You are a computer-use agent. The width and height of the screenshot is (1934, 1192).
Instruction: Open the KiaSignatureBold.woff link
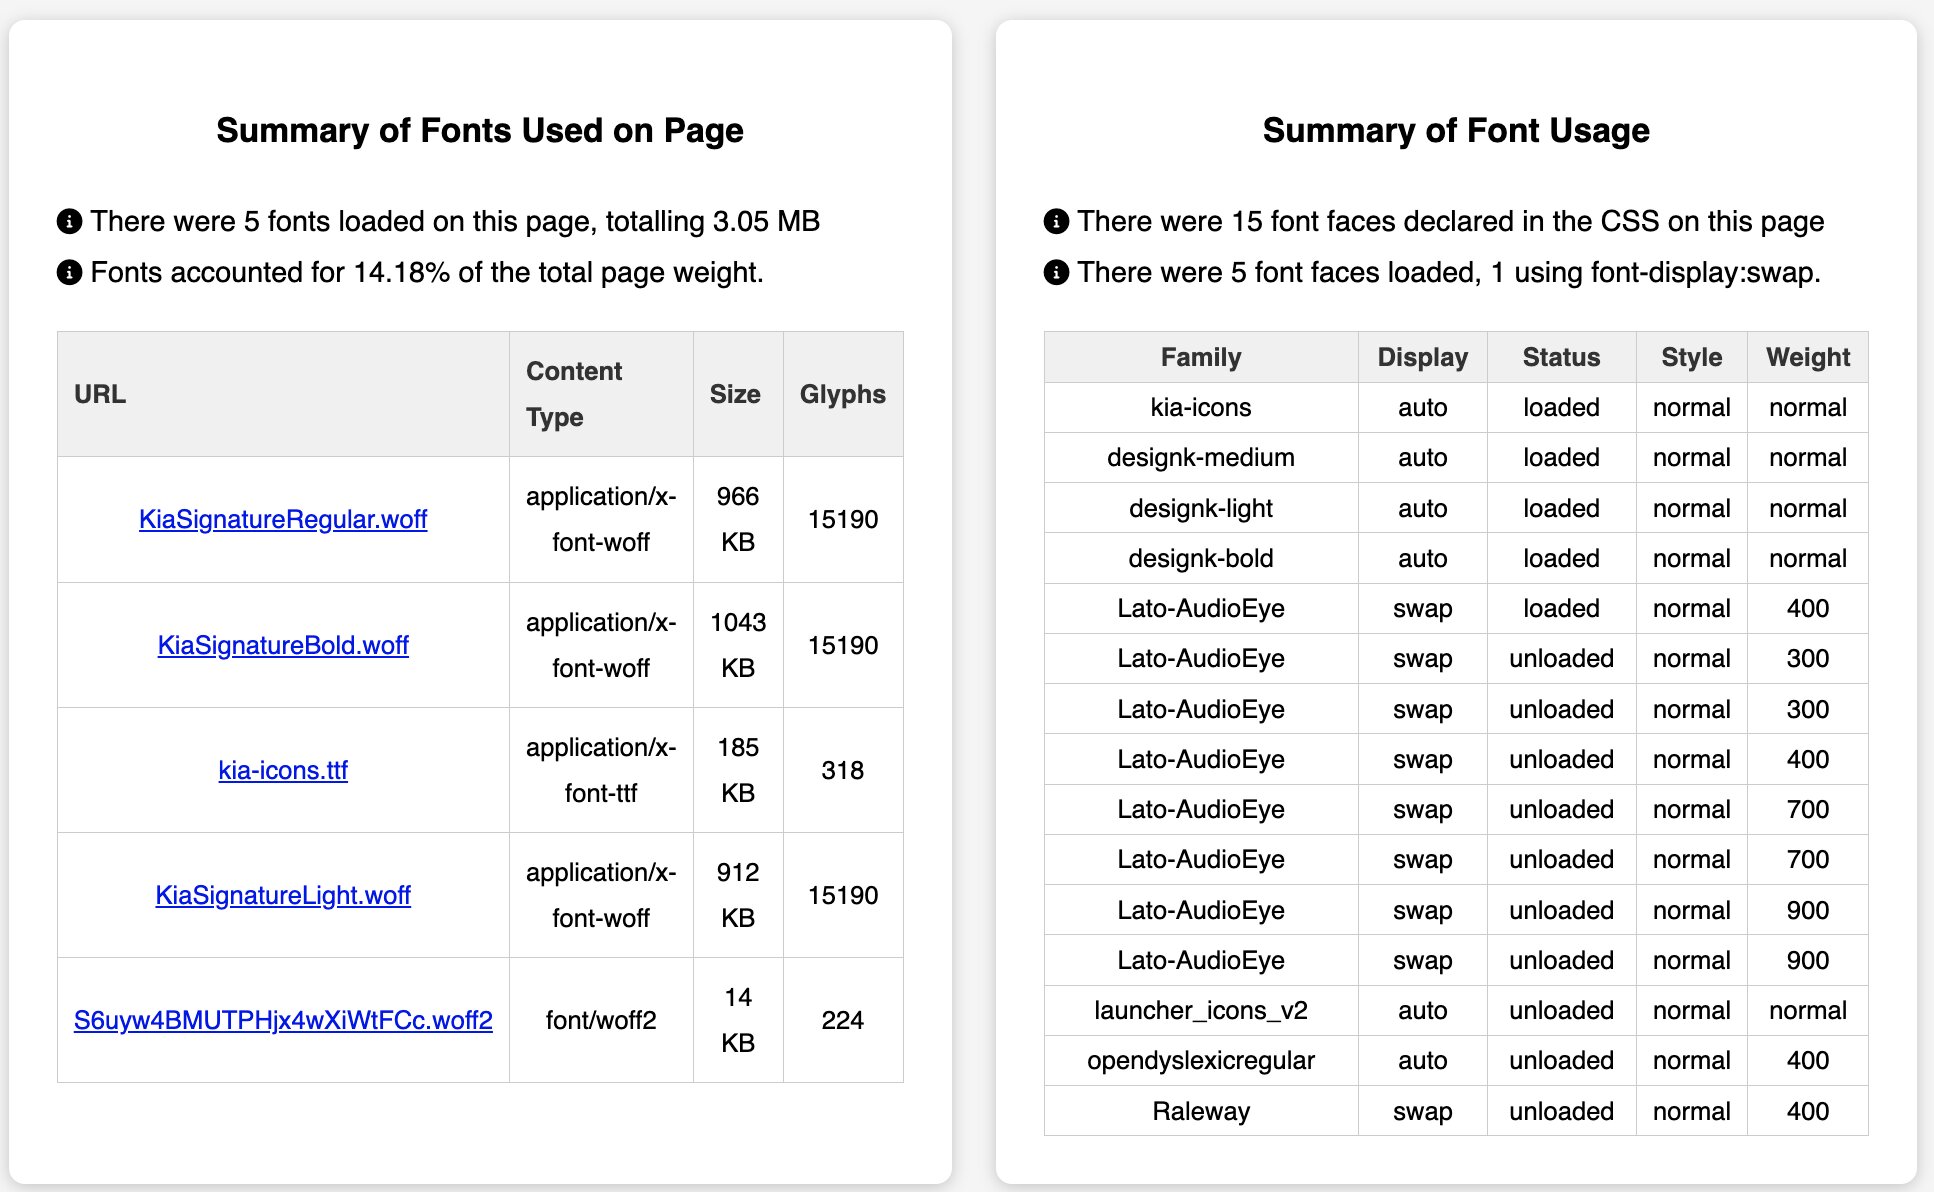pos(283,645)
